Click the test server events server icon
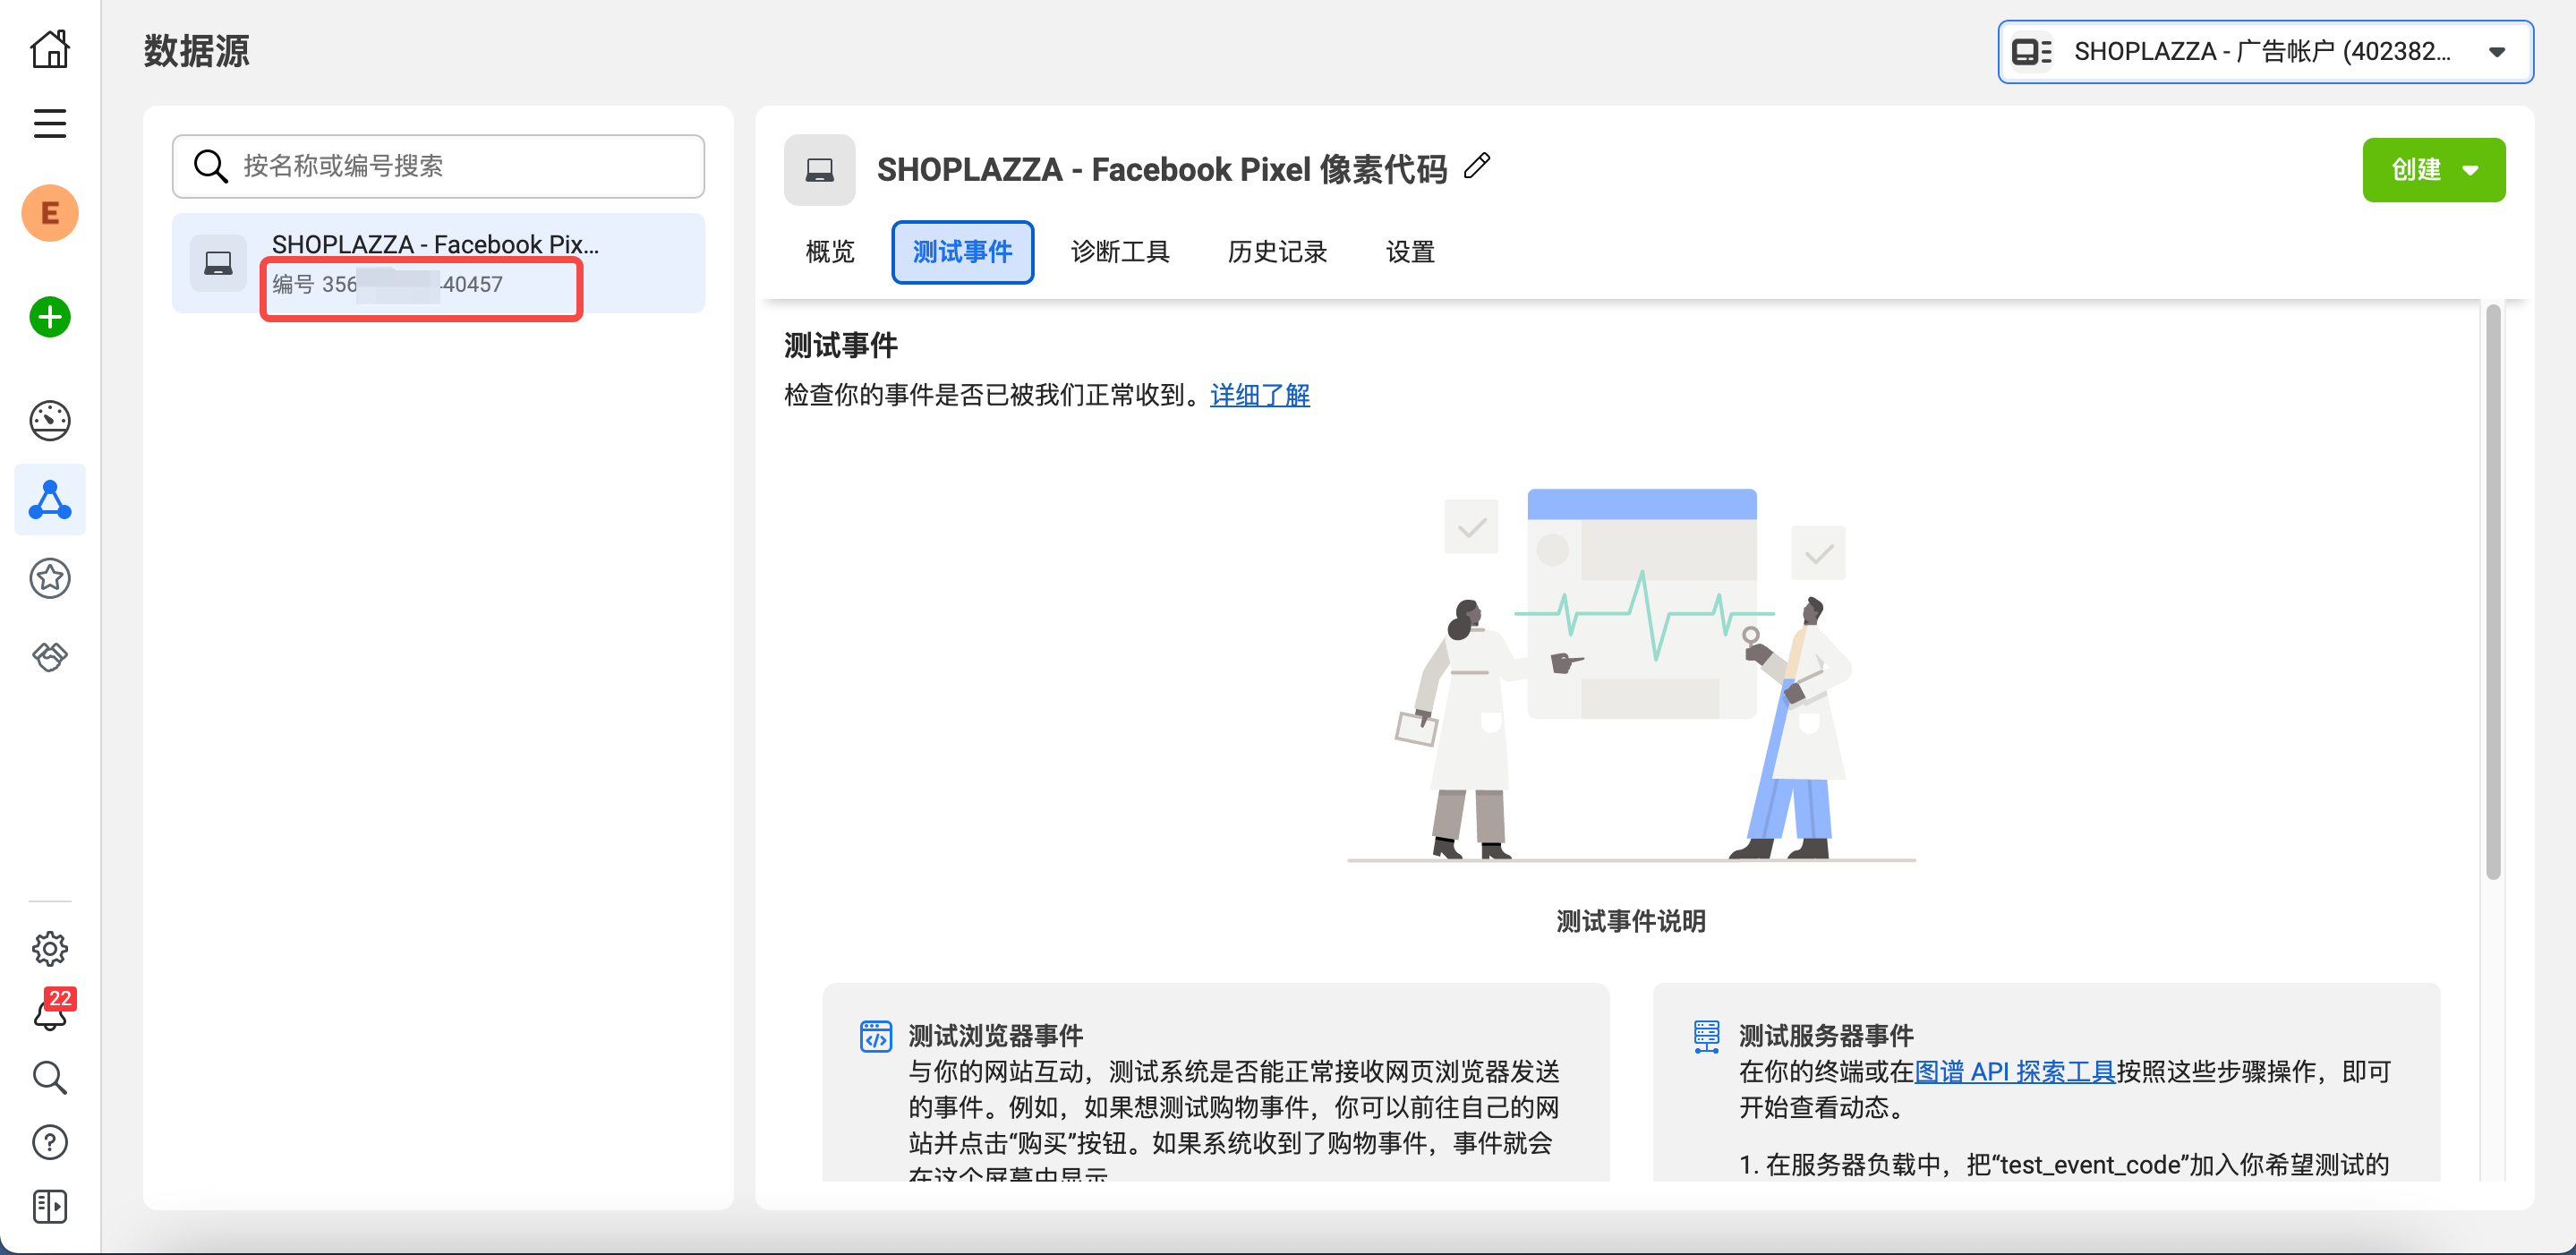Image resolution: width=2576 pixels, height=1255 pixels. click(x=1707, y=1037)
